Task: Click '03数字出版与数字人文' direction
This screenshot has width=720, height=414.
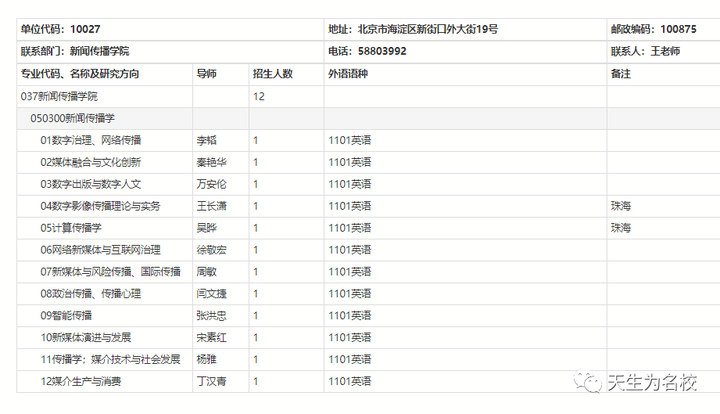Action: point(90,185)
